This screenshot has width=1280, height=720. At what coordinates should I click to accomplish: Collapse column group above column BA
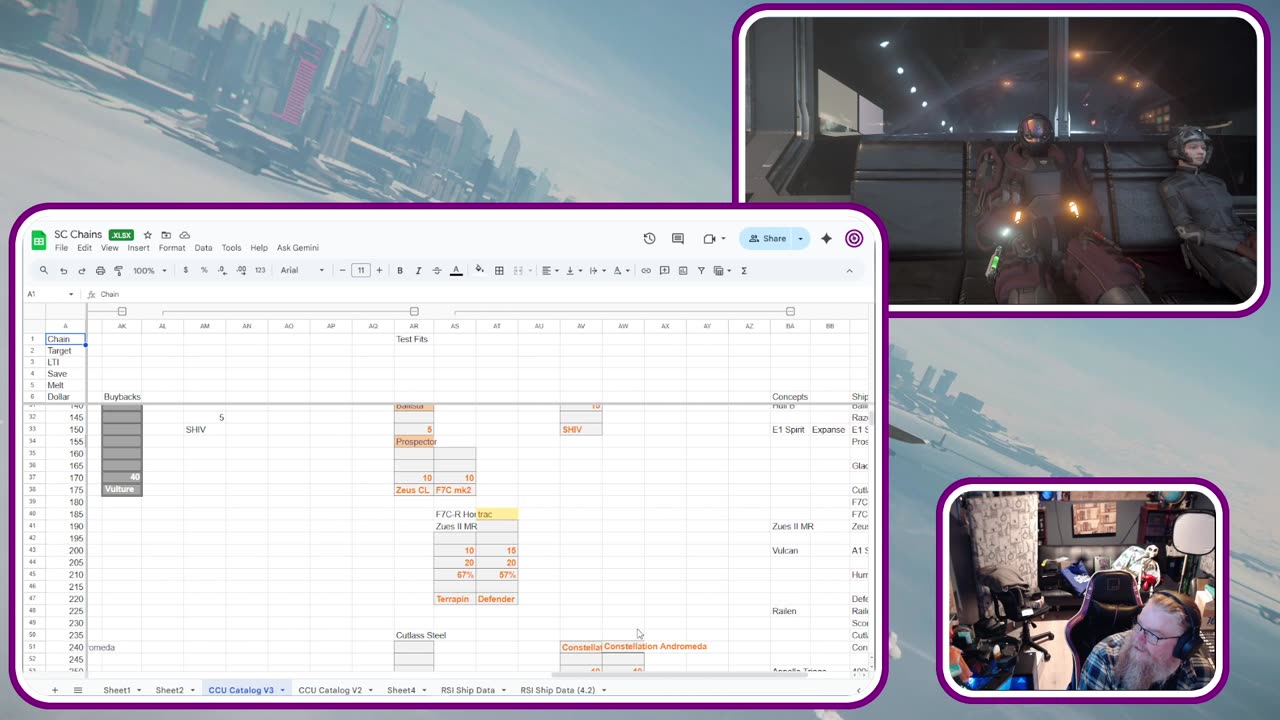(790, 312)
